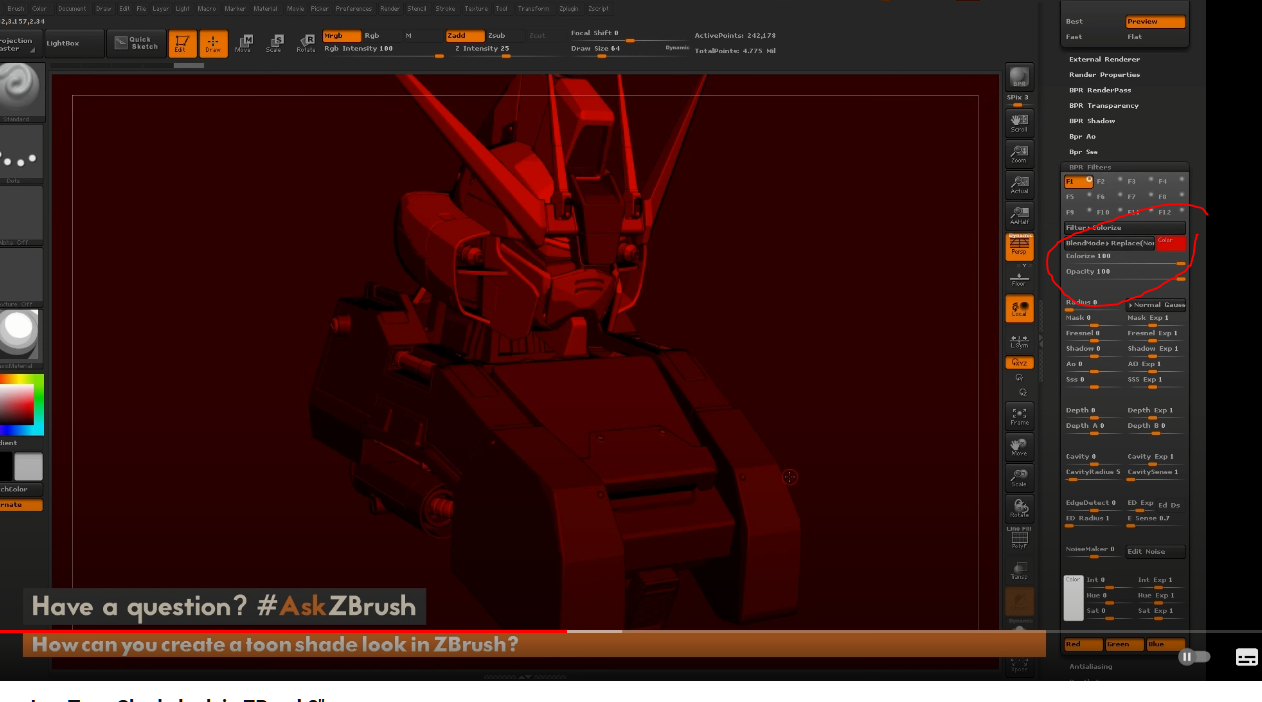Expand the BPR Transparency section
This screenshot has width=1262, height=702.
tap(1104, 105)
